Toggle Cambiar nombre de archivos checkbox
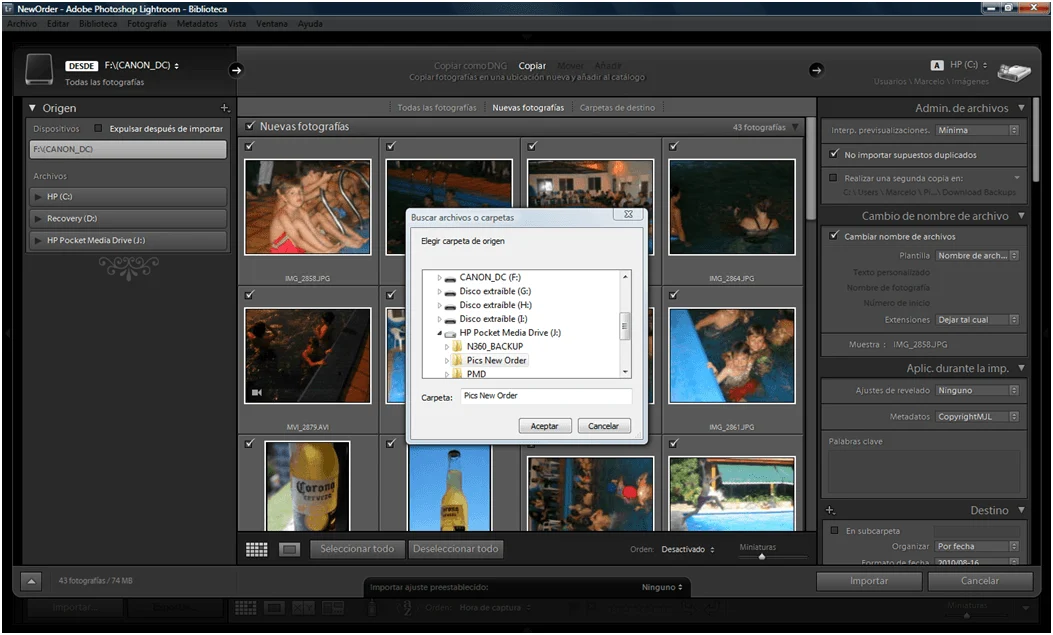Viewport: 1053px width, 635px height. click(x=833, y=236)
